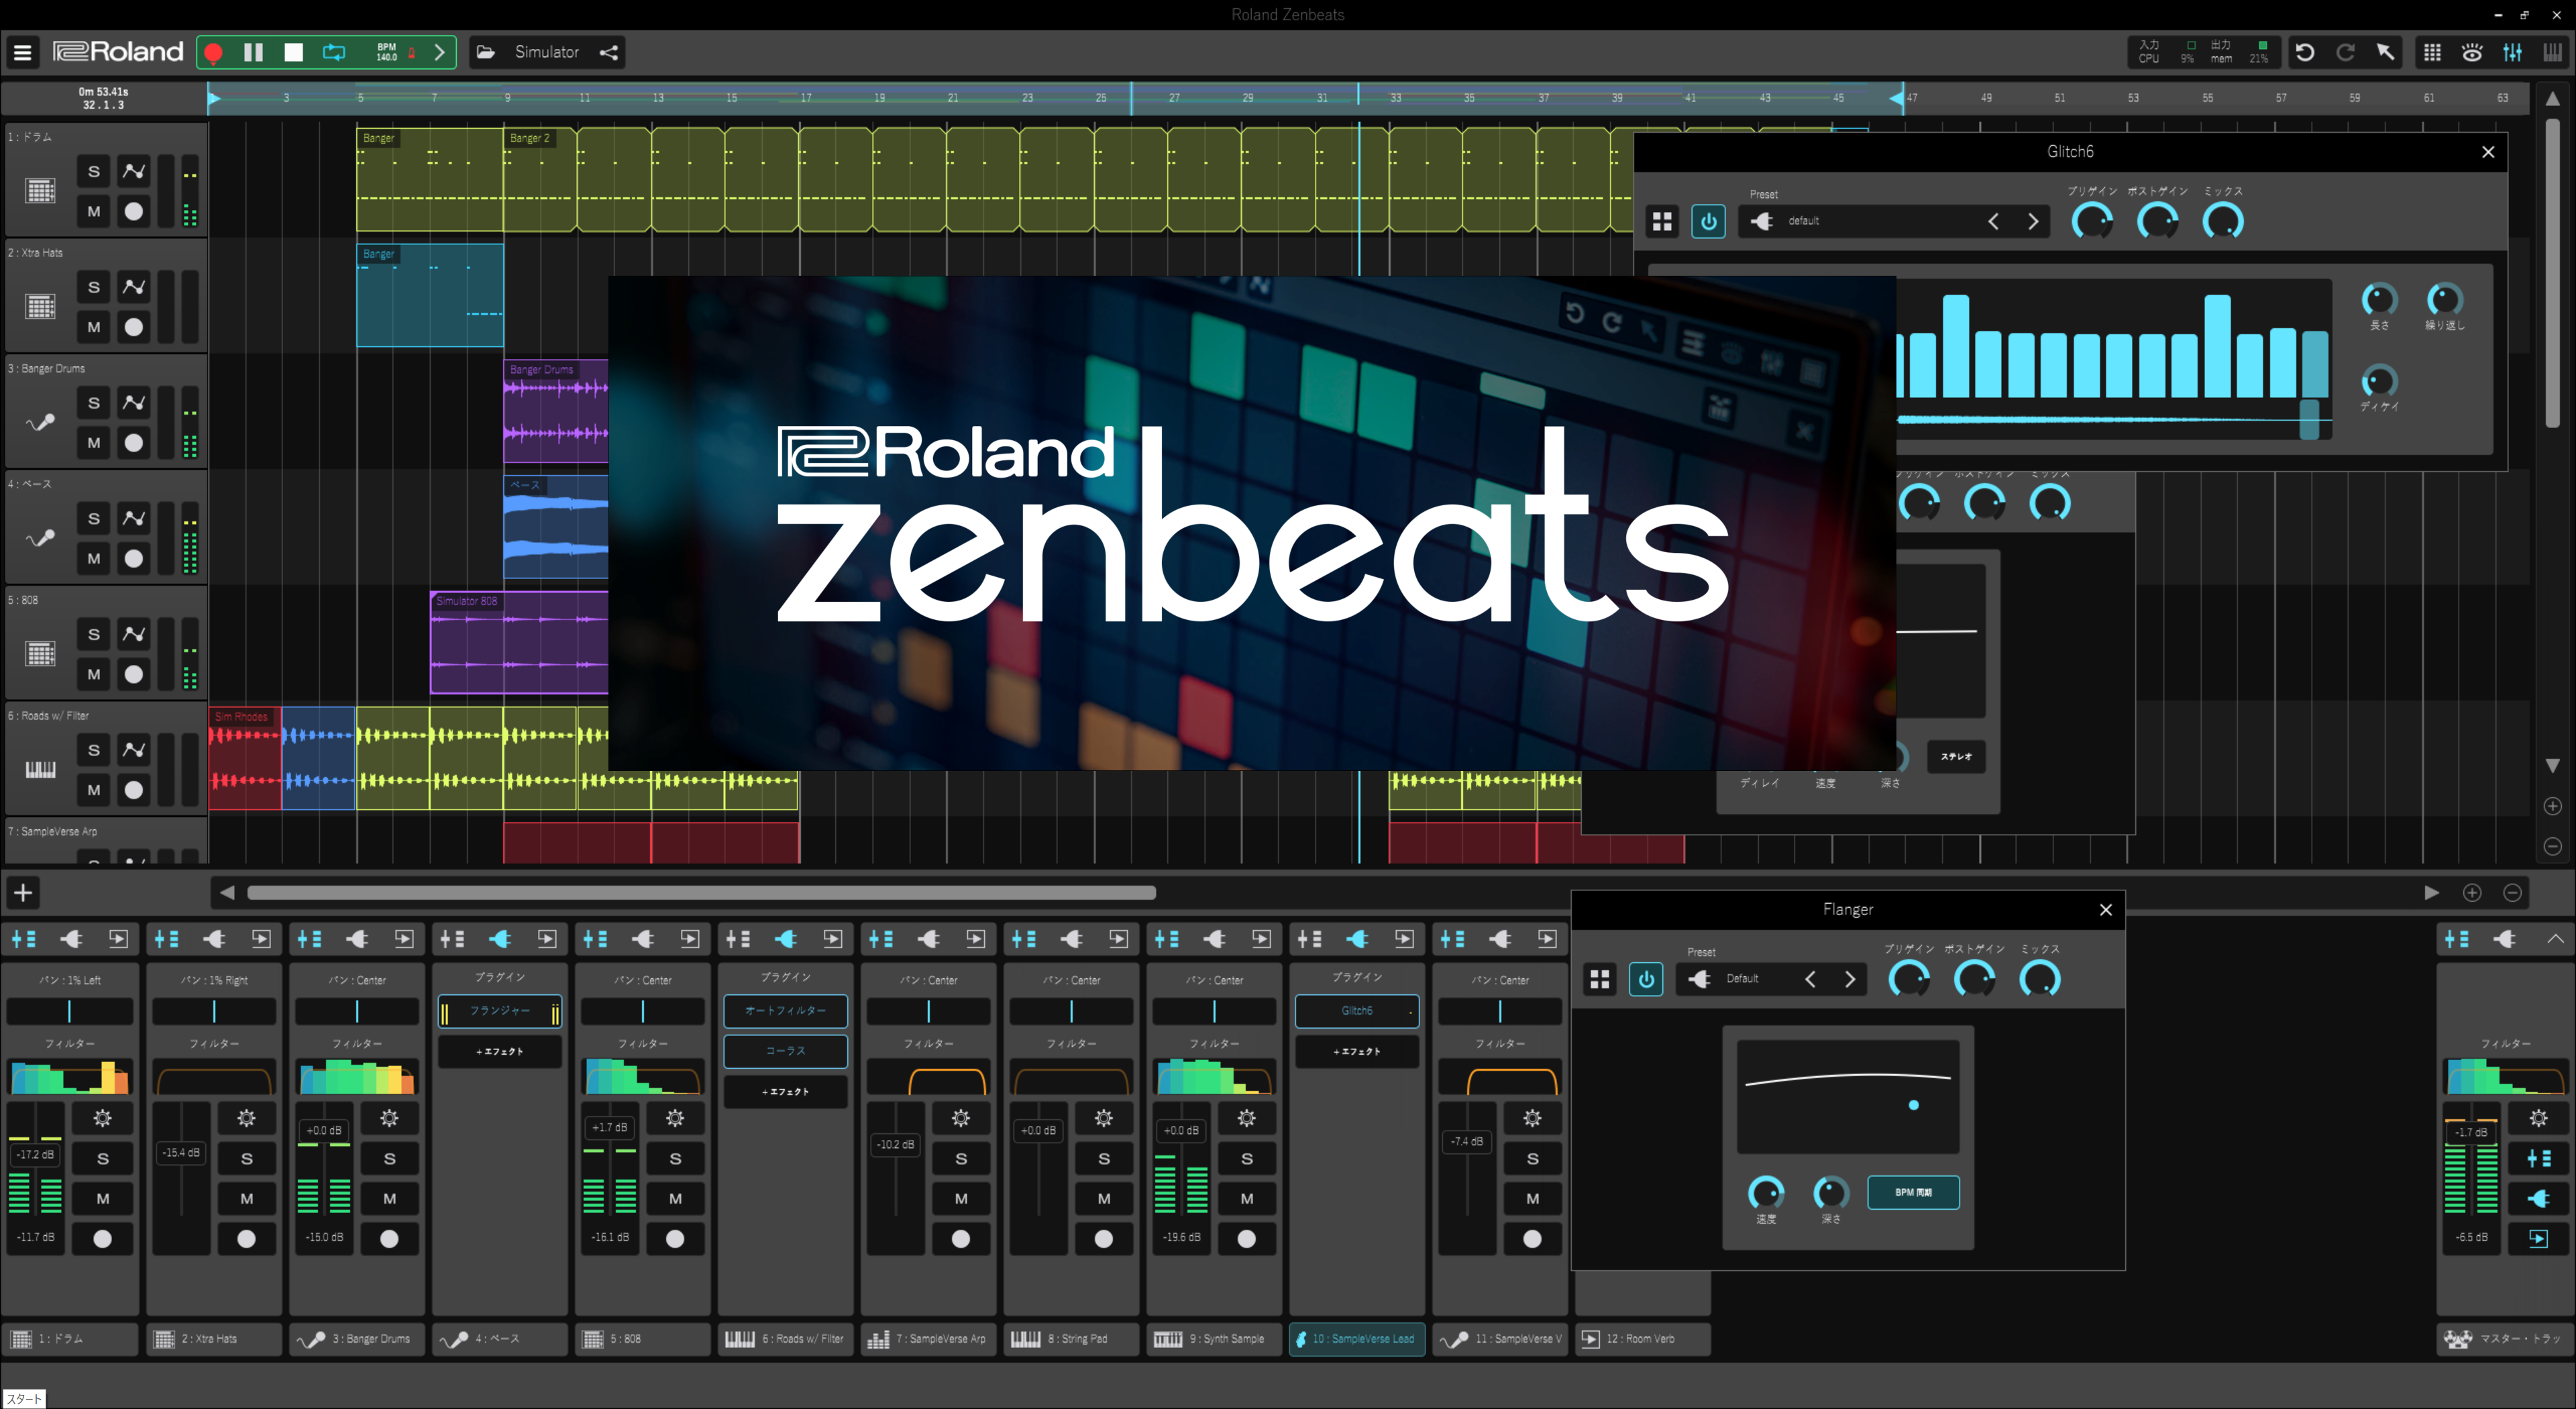The width and height of the screenshot is (2576, 1409).
Task: Click the add track plus button
Action: tap(23, 892)
